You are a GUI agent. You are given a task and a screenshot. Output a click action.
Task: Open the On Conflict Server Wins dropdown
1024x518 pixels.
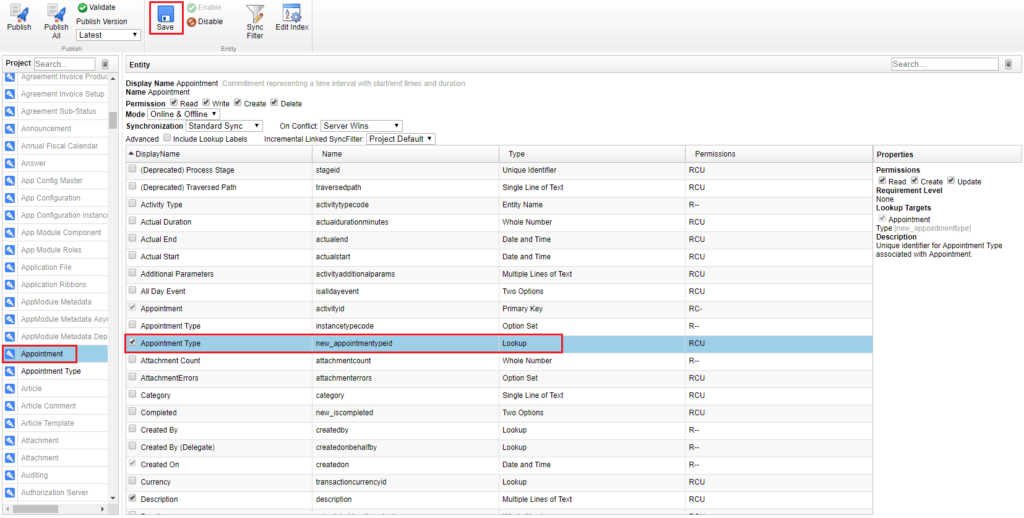pos(362,125)
